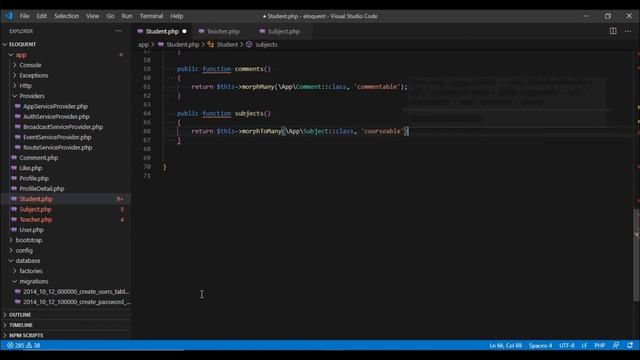Click the split editor right icon
This screenshot has width=640, height=360.
tap(613, 31)
